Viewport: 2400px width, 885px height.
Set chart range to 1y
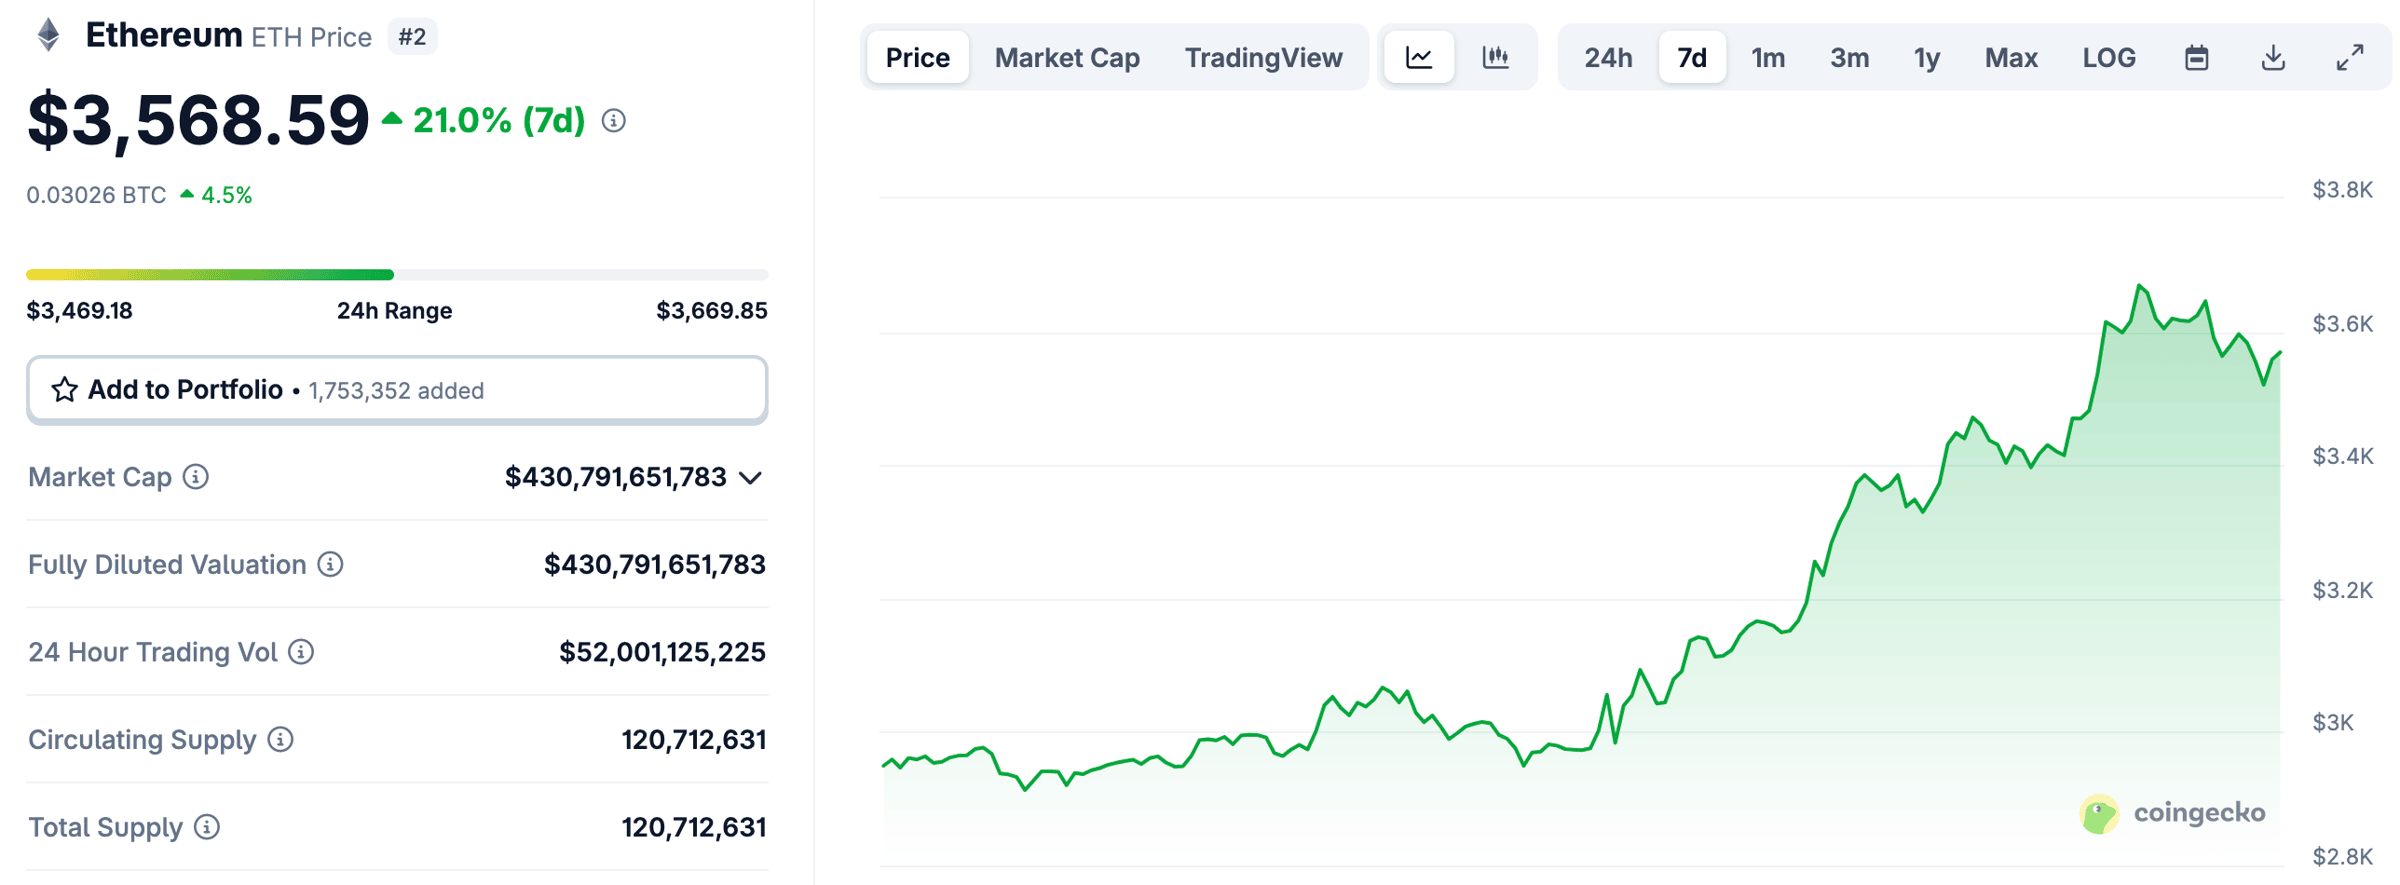1927,58
